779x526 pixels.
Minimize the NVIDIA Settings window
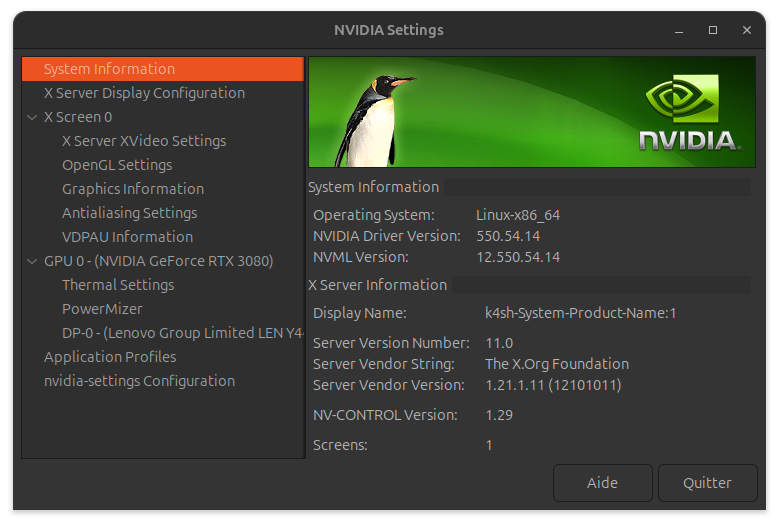tap(681, 30)
